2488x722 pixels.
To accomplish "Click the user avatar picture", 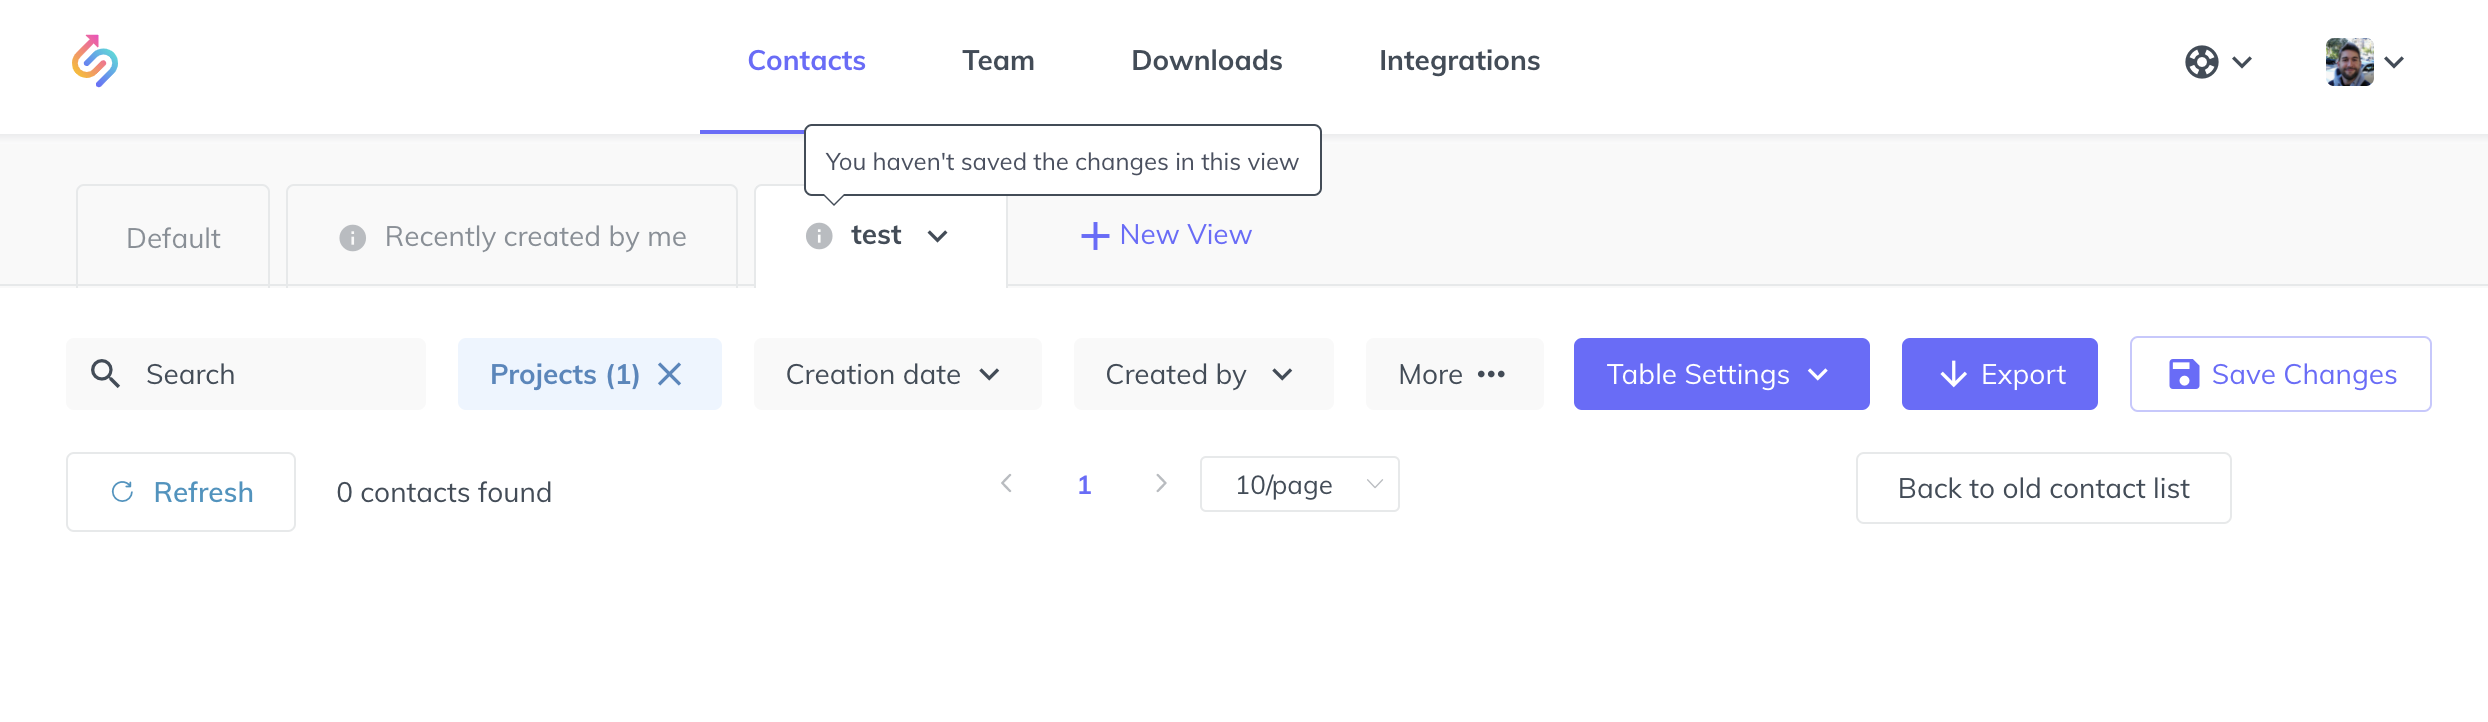I will click(2349, 62).
